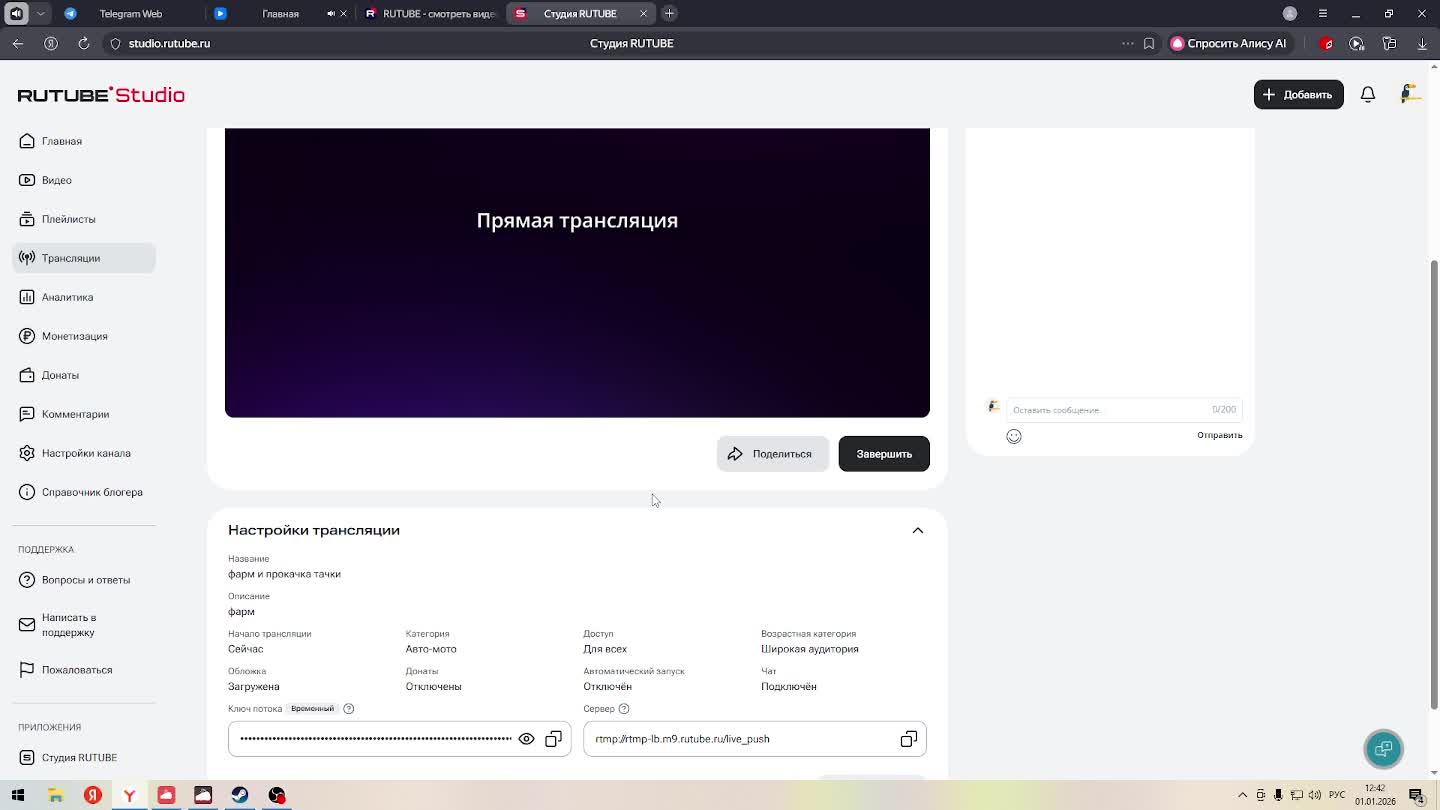The image size is (1440, 810).
Task: Click the 'Временный' stream key badge
Action: click(x=312, y=709)
